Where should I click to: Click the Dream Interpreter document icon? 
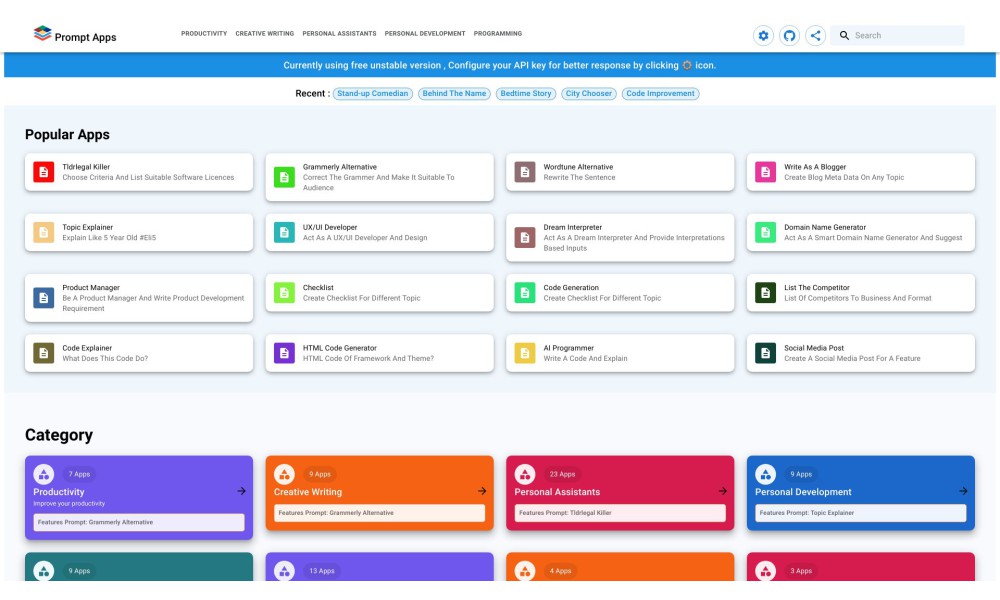tap(524, 237)
